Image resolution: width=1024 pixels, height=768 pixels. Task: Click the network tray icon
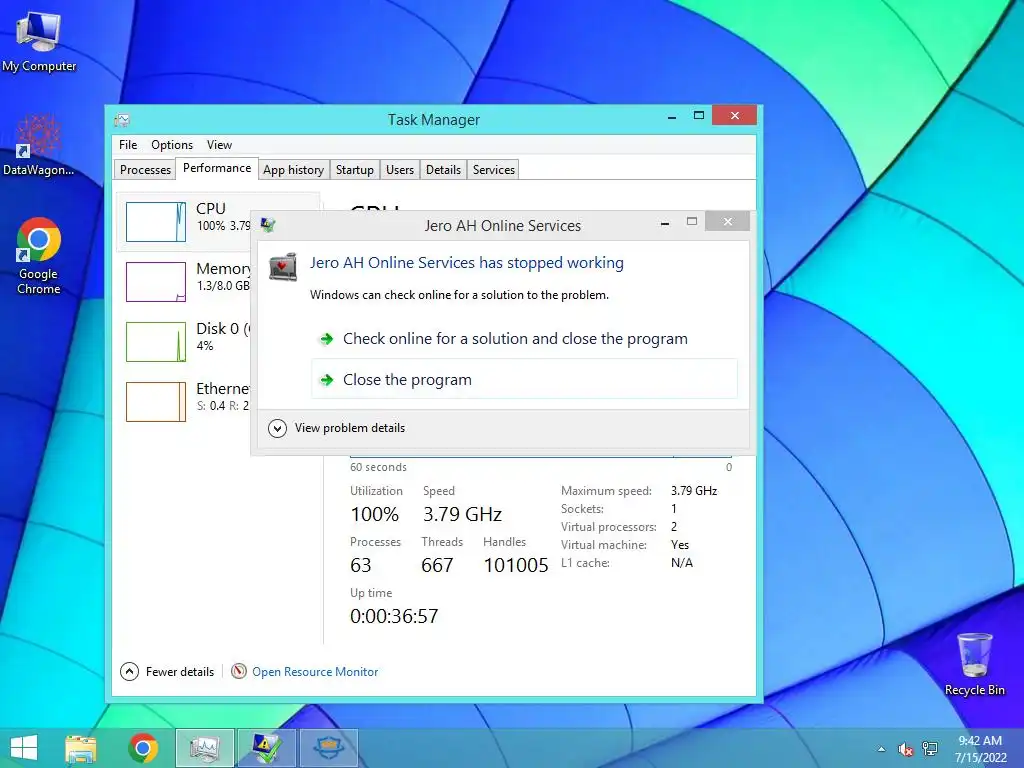pos(930,749)
